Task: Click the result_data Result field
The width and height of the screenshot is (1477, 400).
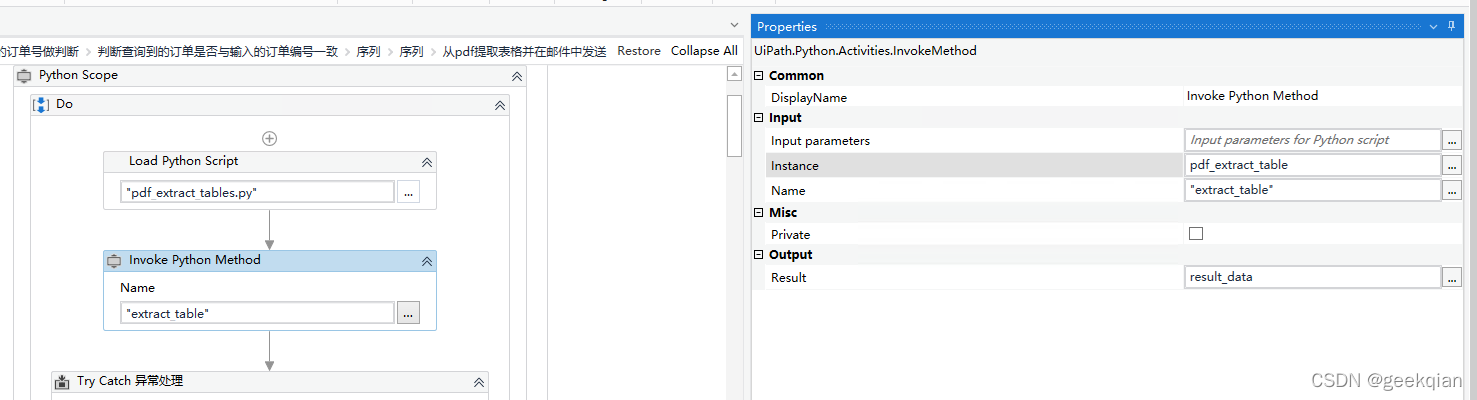Action: point(1312,278)
